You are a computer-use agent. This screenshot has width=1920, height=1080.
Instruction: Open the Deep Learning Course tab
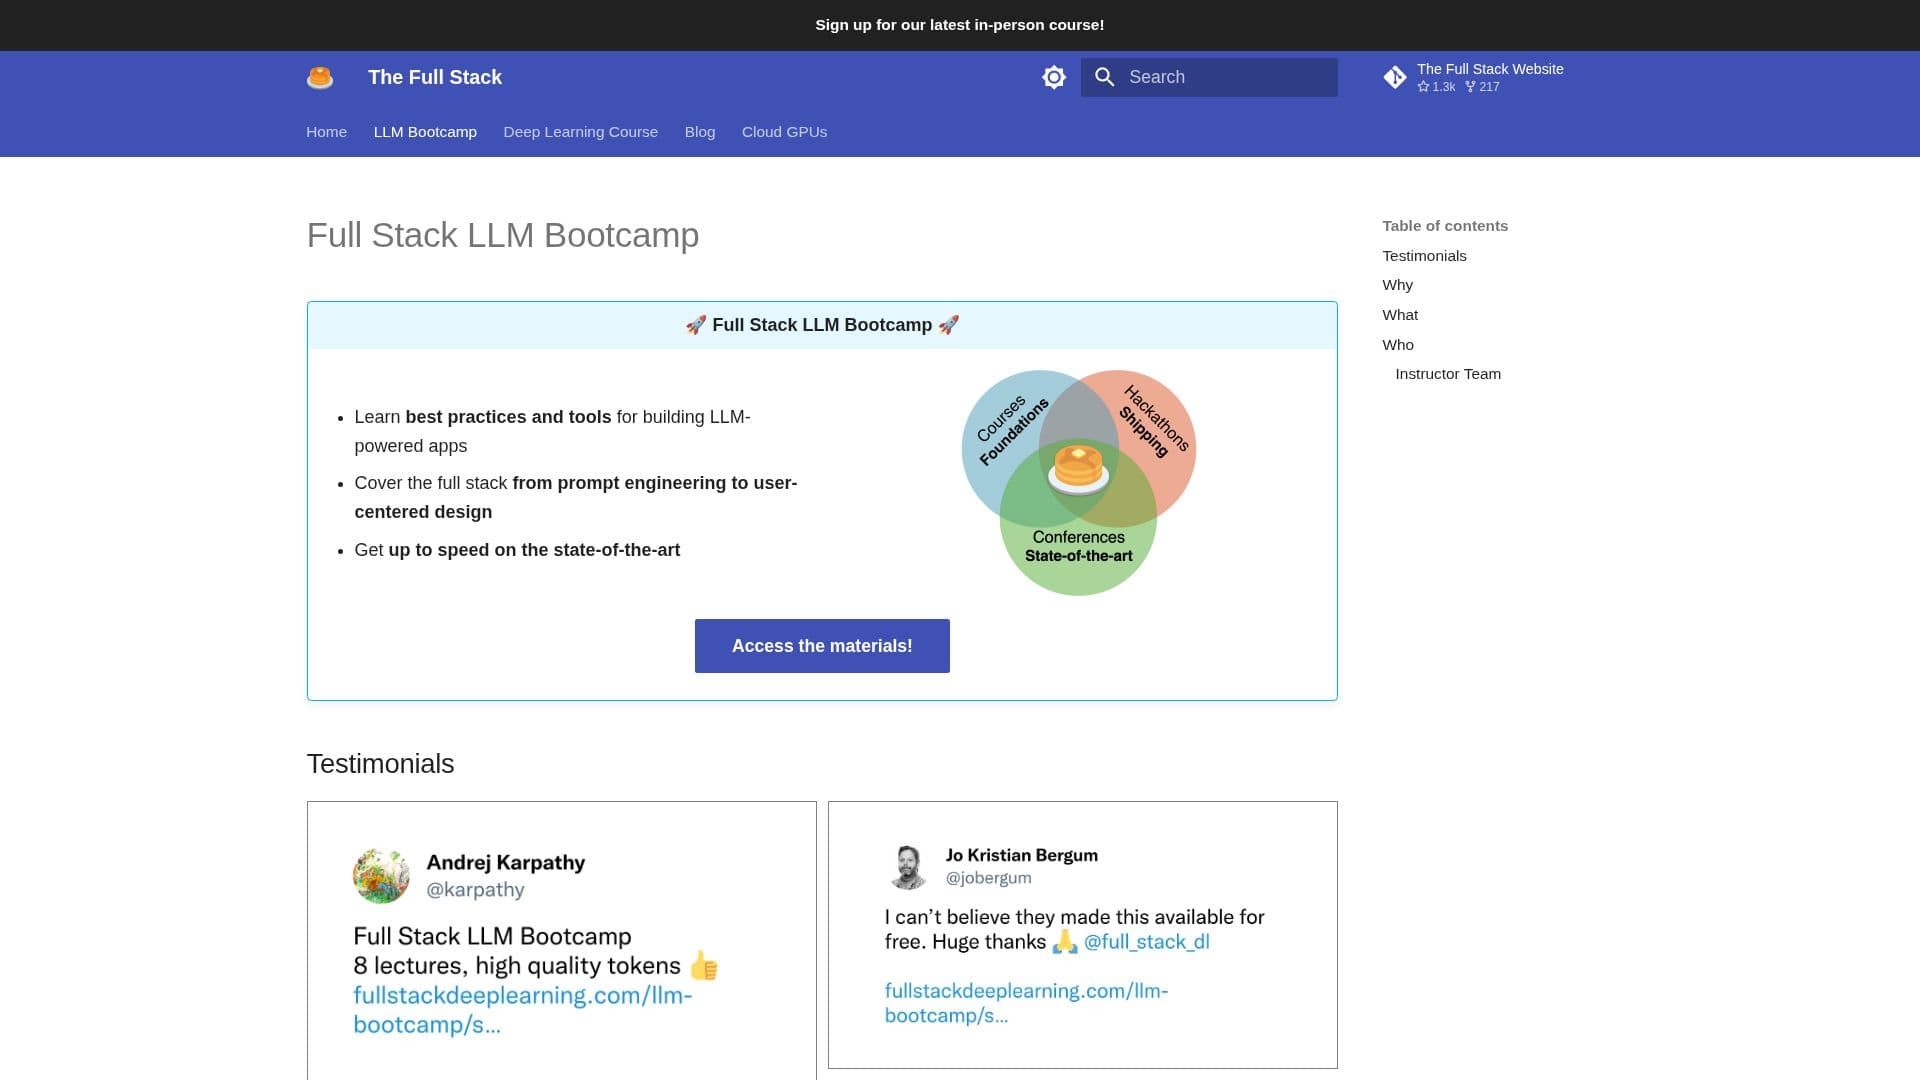tap(581, 132)
